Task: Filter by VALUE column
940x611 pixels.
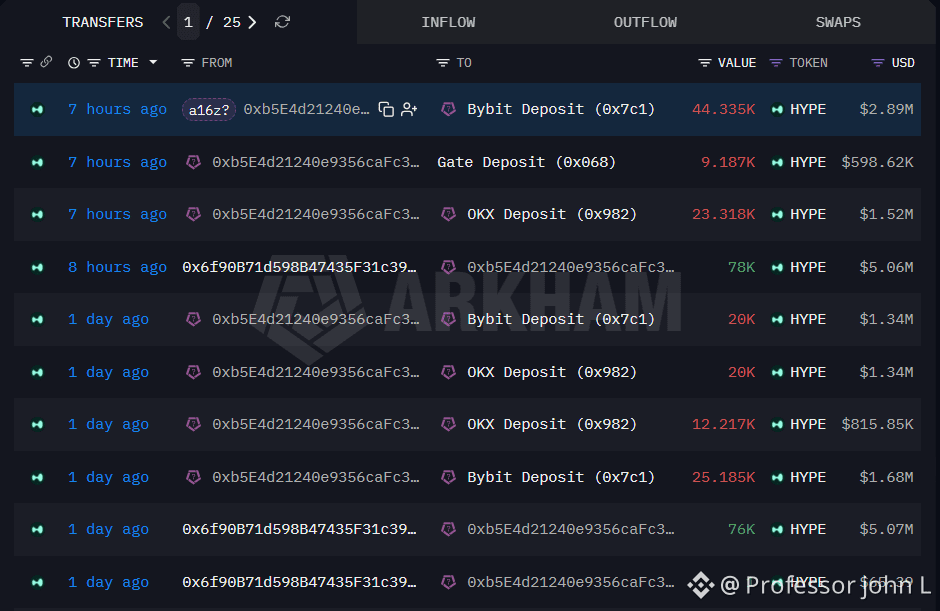Action: tap(705, 62)
